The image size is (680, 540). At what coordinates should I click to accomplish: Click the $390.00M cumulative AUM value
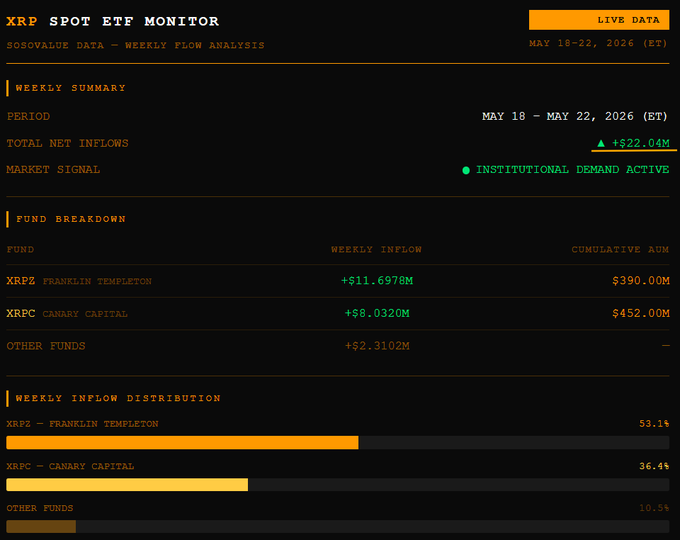(x=641, y=281)
